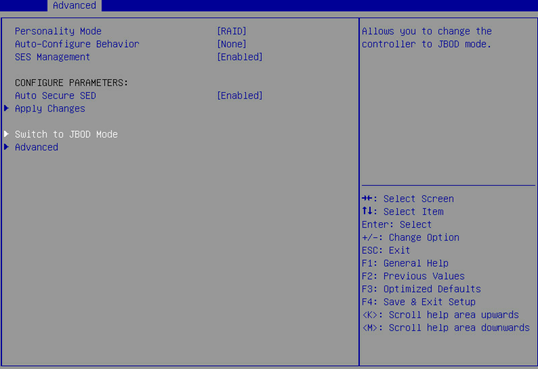This screenshot has height=369, width=538.
Task: Select the Auto-Configure Behavior setting
Action: (x=77, y=44)
